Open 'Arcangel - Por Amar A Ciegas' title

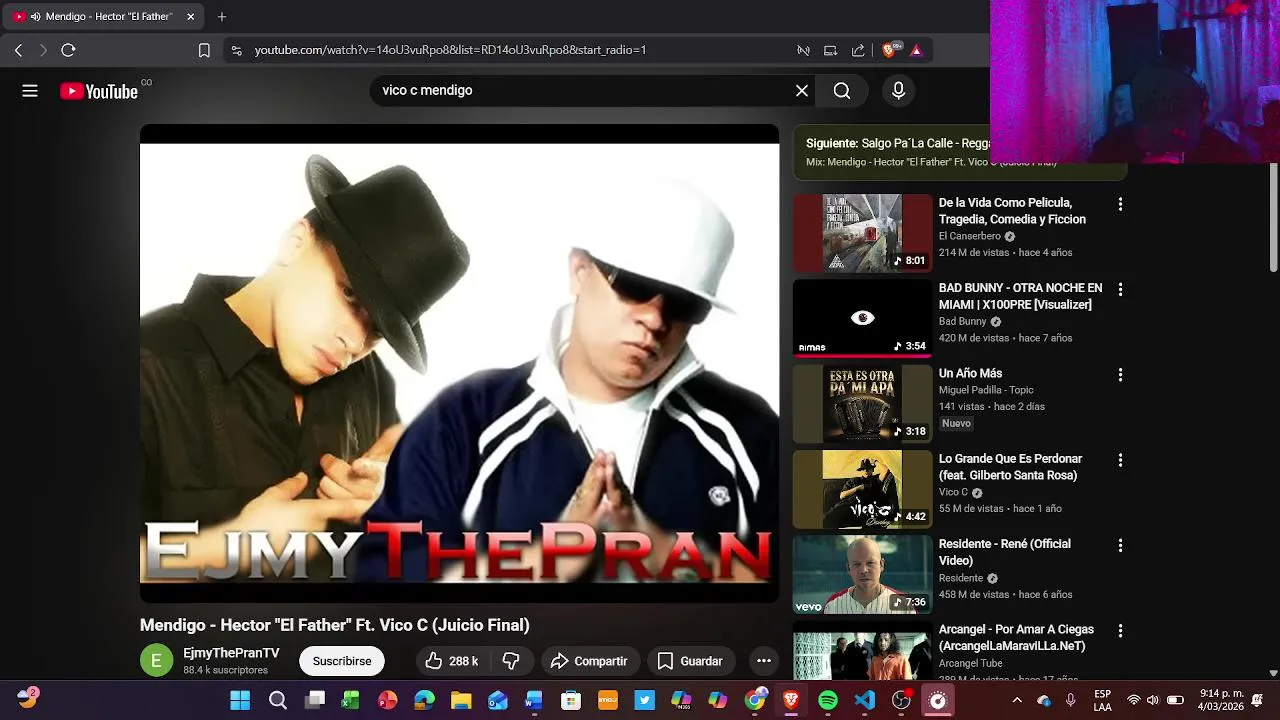click(1016, 637)
